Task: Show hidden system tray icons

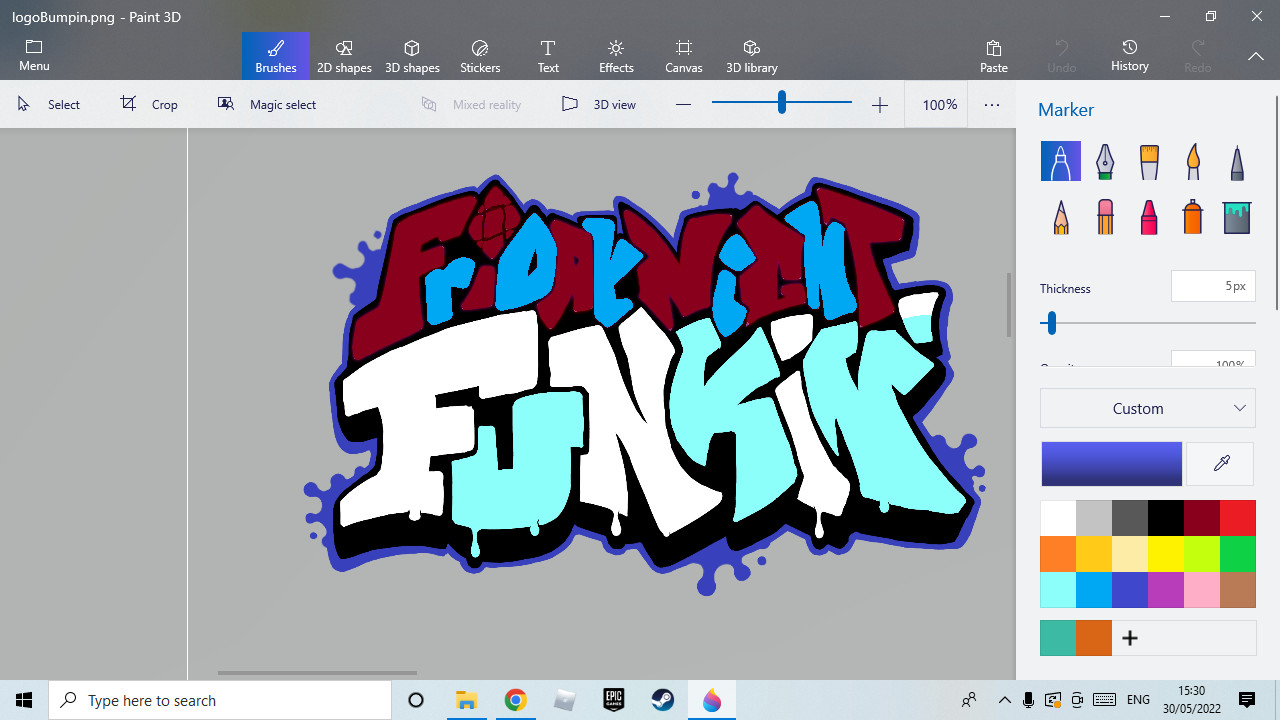Action: [1004, 700]
